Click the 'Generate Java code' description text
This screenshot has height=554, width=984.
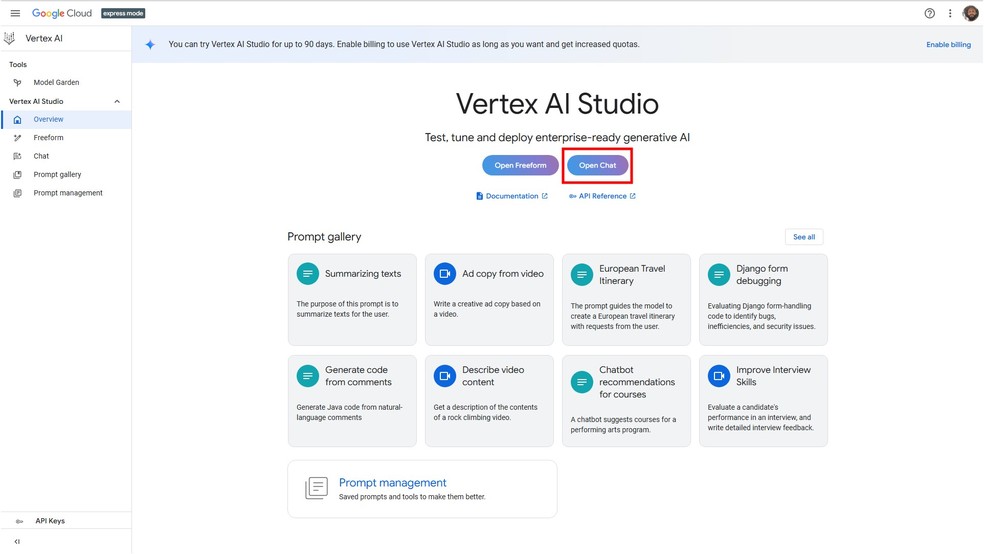coord(350,412)
